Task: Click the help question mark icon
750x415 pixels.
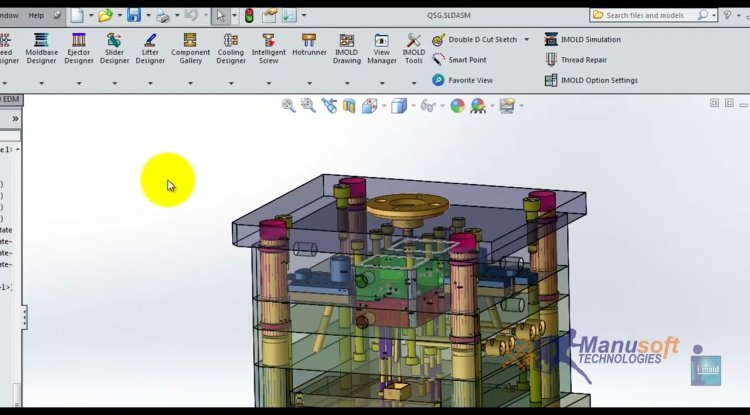Action: coord(727,15)
